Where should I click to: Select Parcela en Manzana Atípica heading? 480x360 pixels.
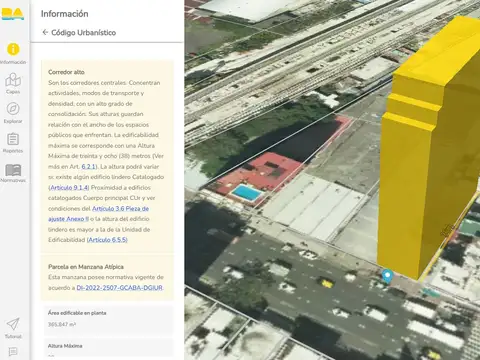(x=86, y=267)
